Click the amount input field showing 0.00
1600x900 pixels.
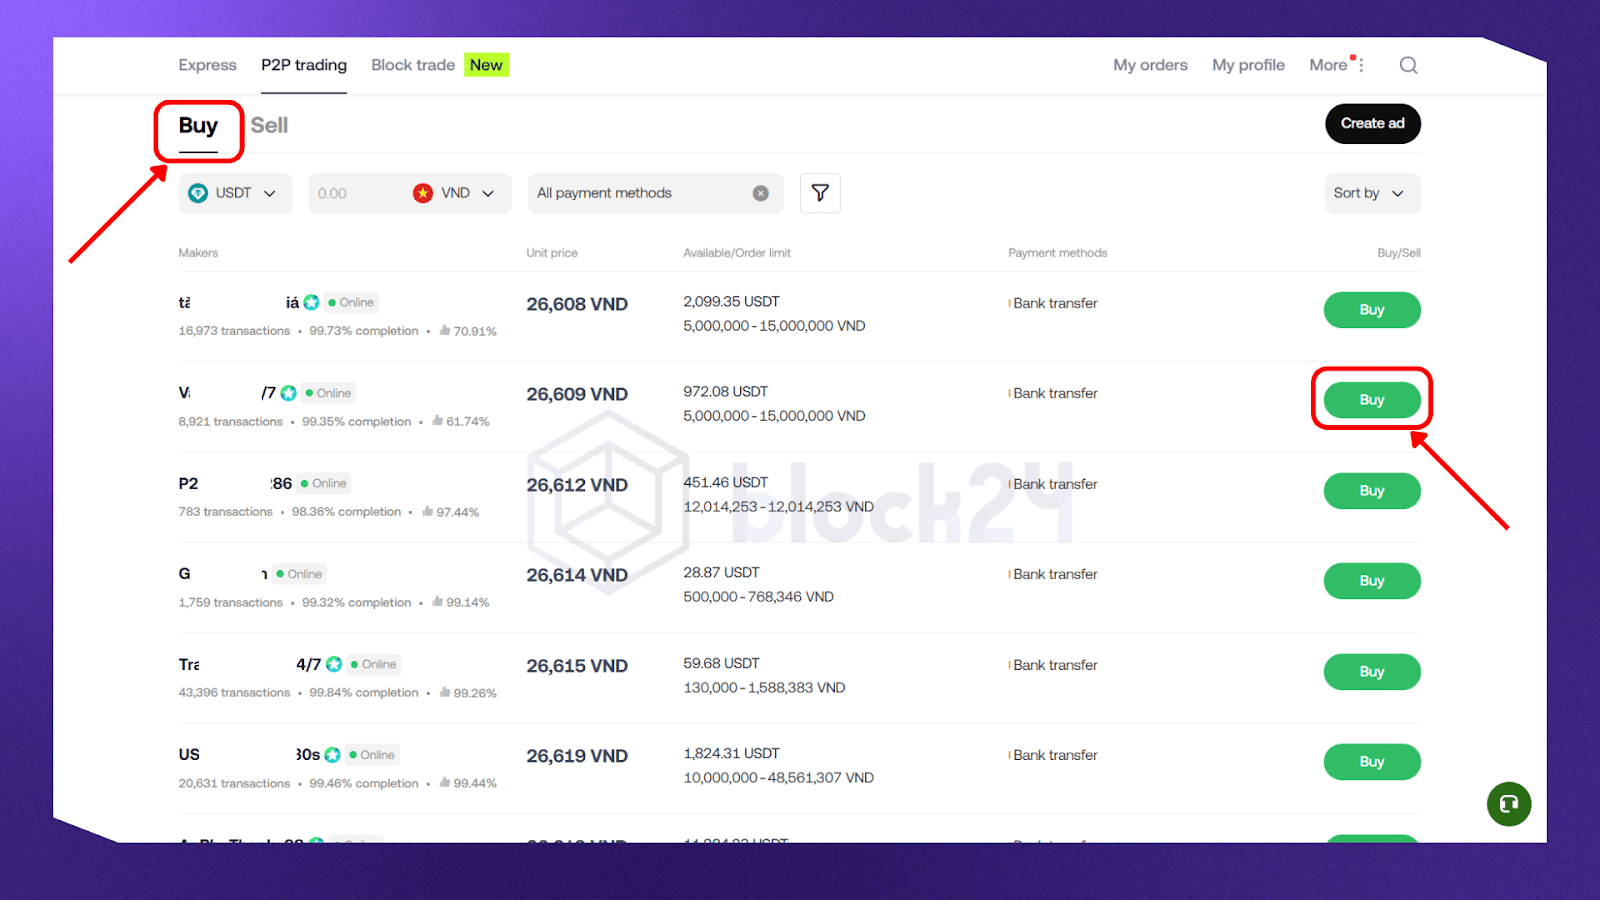click(x=355, y=193)
